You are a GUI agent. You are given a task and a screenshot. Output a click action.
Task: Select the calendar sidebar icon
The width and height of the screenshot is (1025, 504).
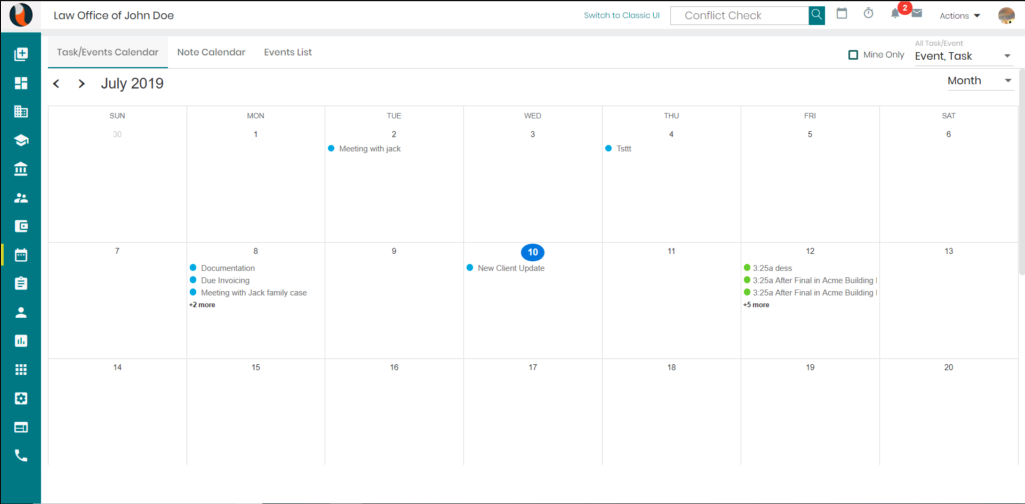[21, 255]
